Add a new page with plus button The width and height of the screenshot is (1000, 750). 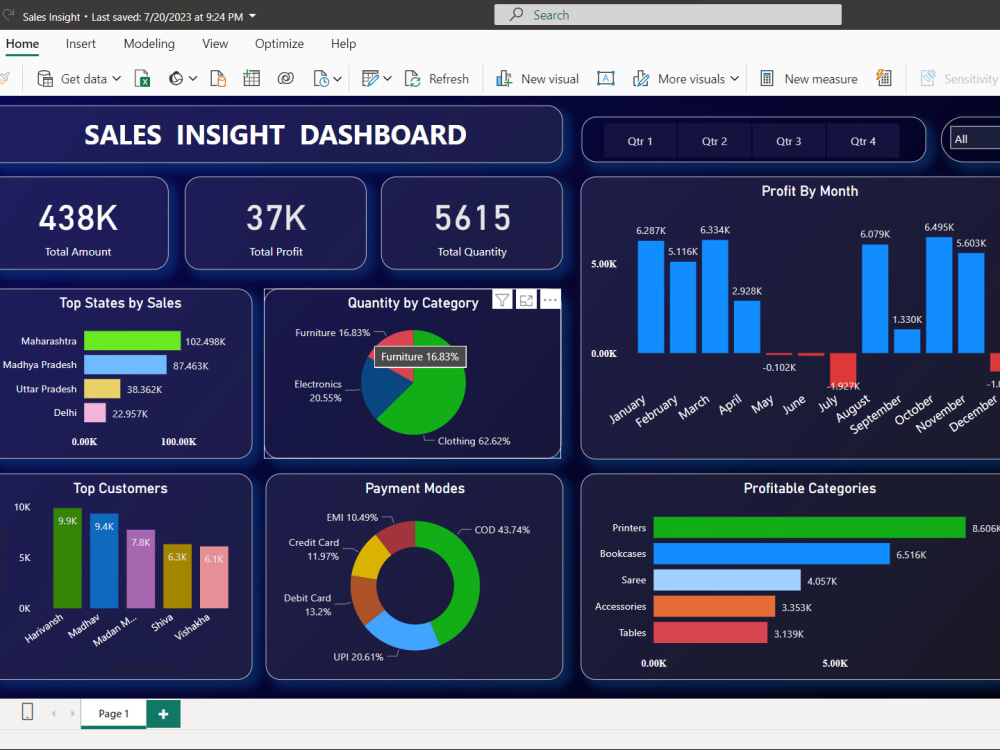163,714
